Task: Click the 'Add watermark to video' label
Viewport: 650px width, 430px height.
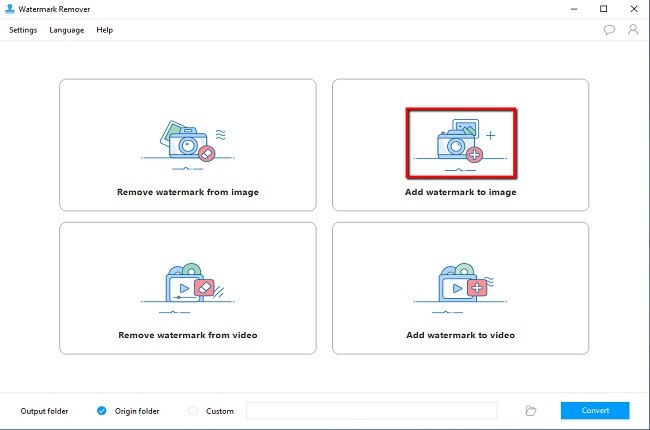Action: pyautogui.click(x=460, y=335)
